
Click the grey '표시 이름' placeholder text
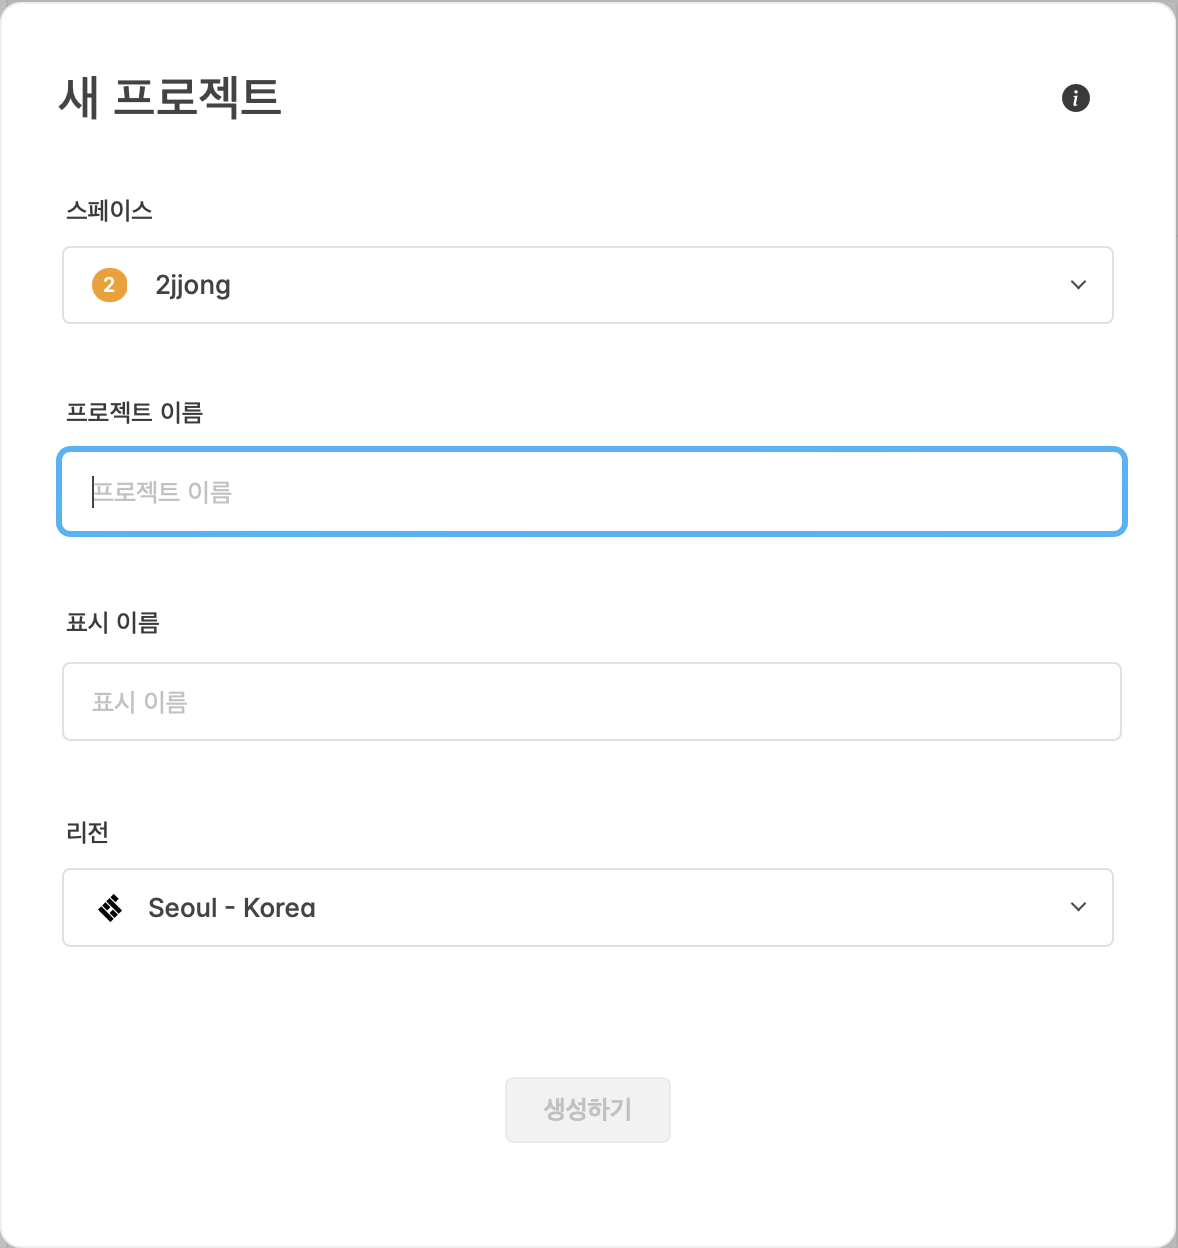(x=140, y=702)
